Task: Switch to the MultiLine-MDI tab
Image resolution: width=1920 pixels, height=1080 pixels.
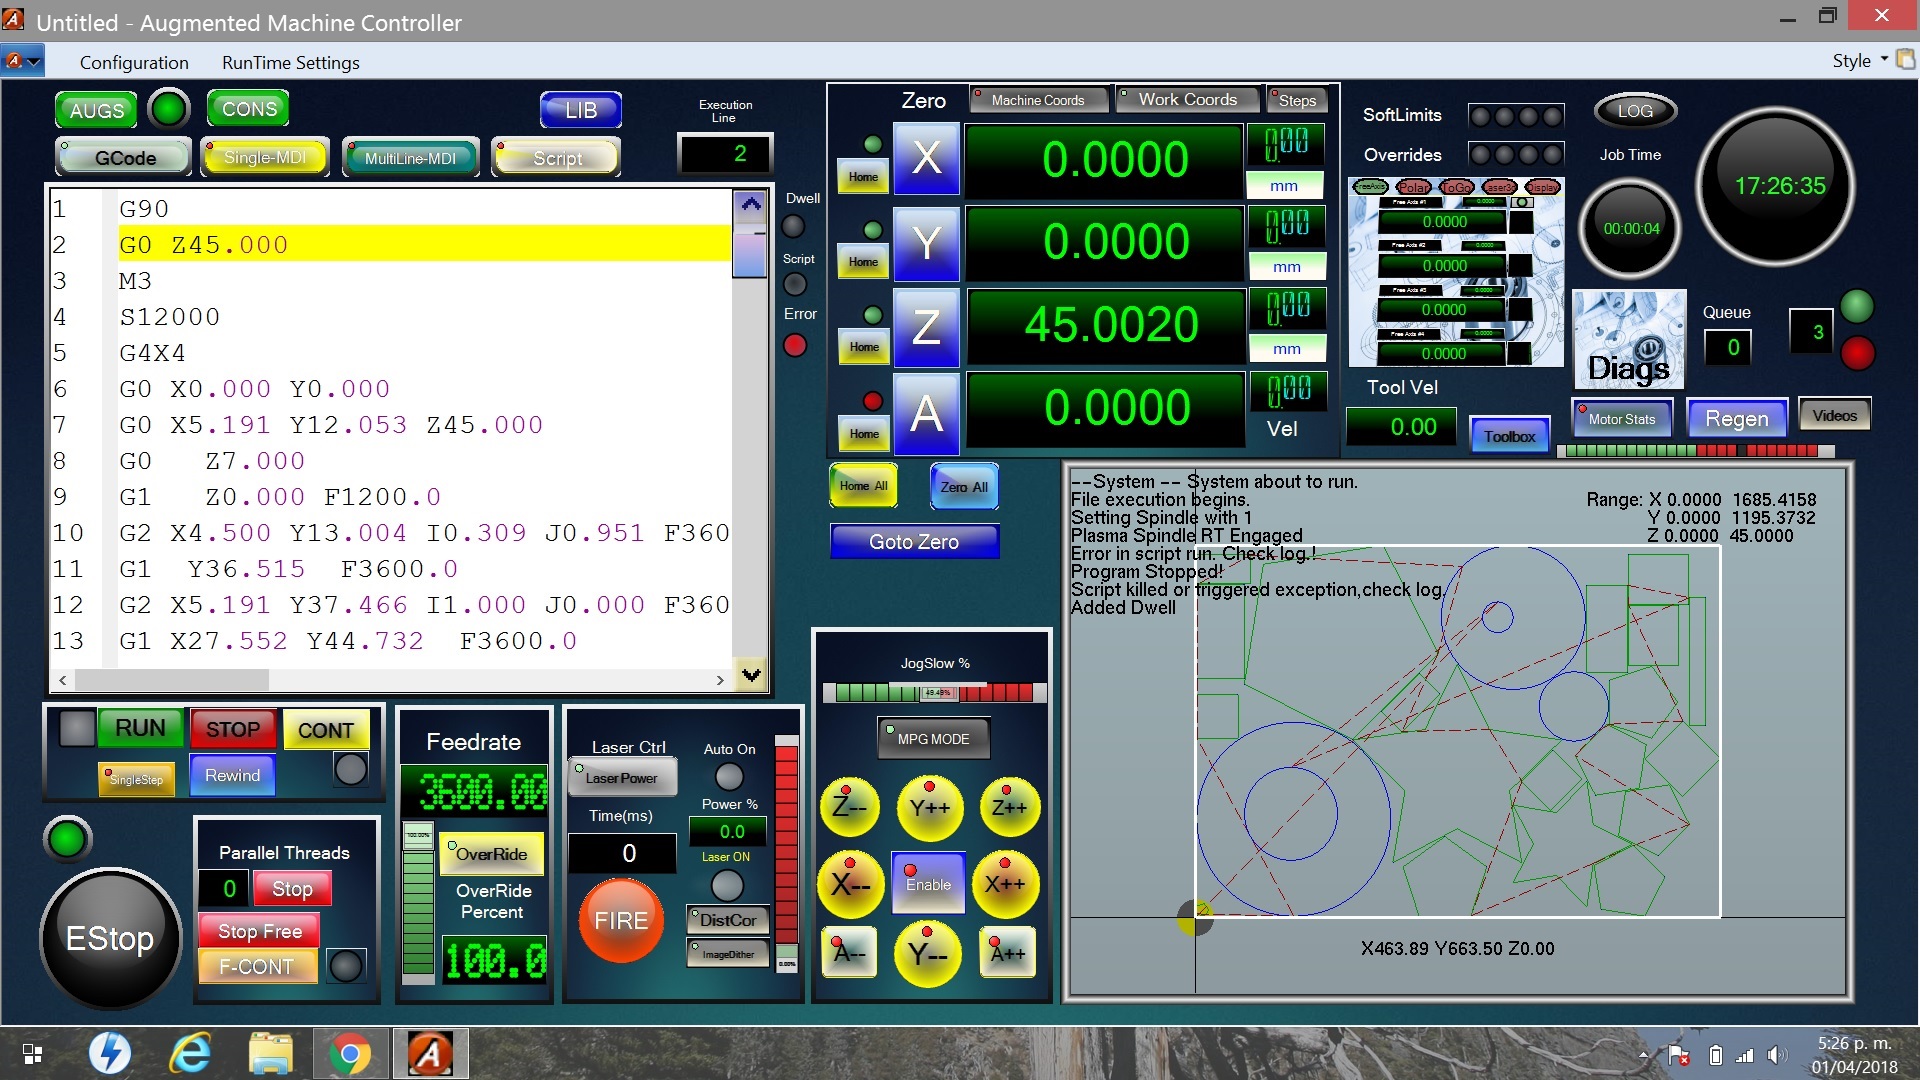Action: (x=410, y=158)
